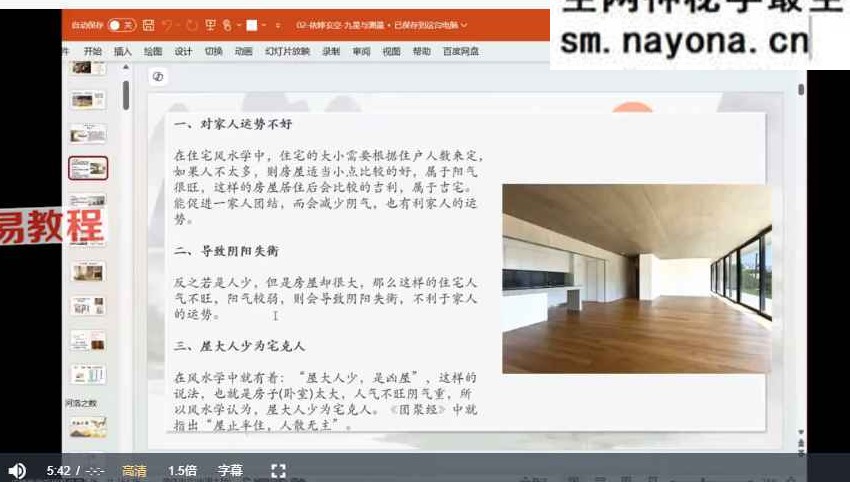Click the white square icon in title bar
The width and height of the screenshot is (850, 482).
pos(252,25)
